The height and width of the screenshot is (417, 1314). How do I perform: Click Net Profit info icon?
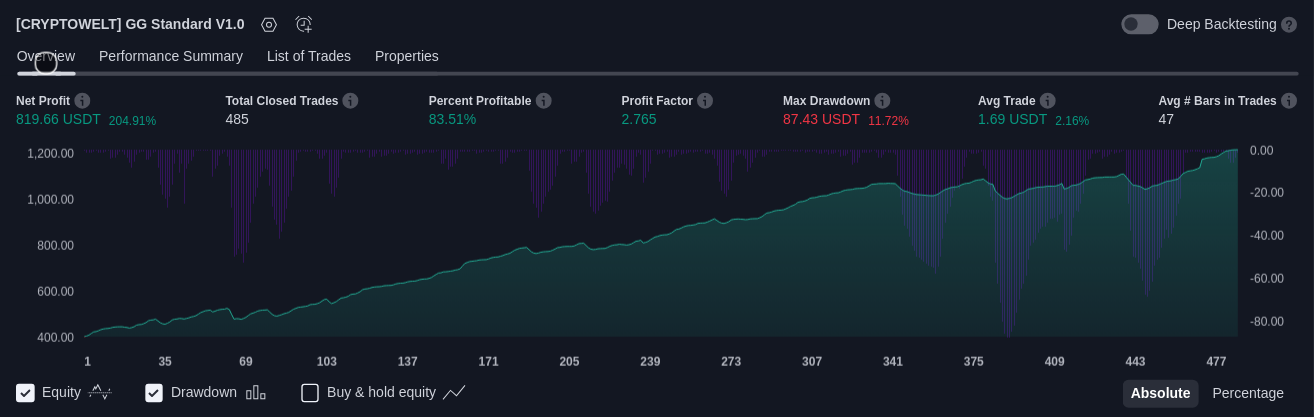point(82,101)
